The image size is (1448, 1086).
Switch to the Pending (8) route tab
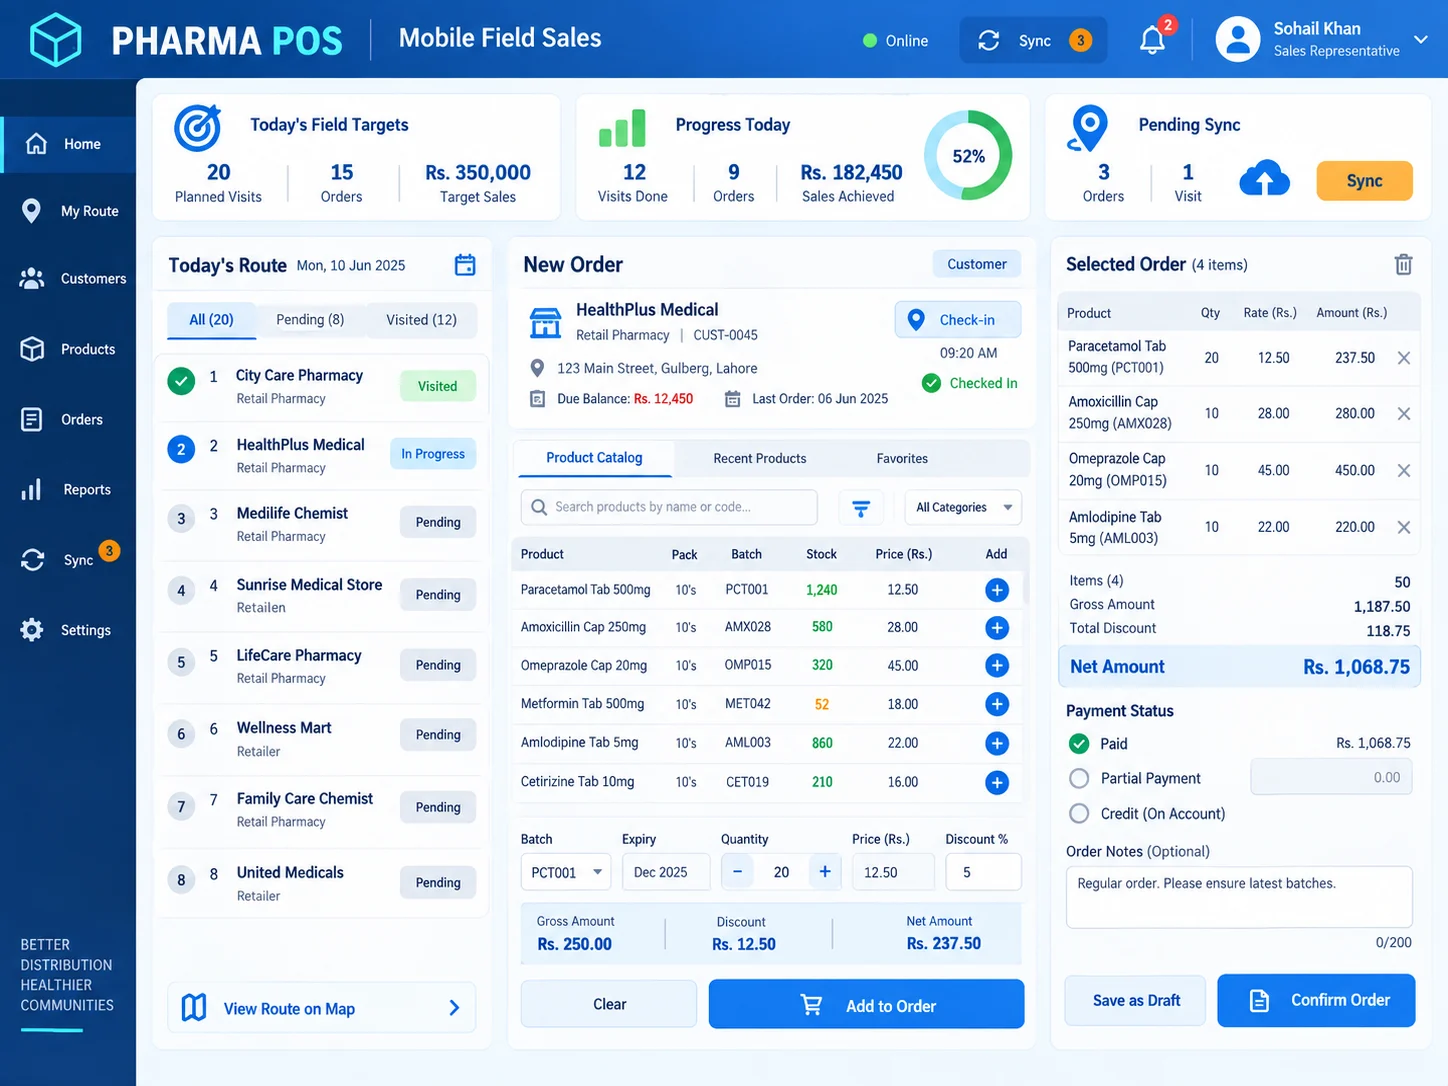point(310,320)
